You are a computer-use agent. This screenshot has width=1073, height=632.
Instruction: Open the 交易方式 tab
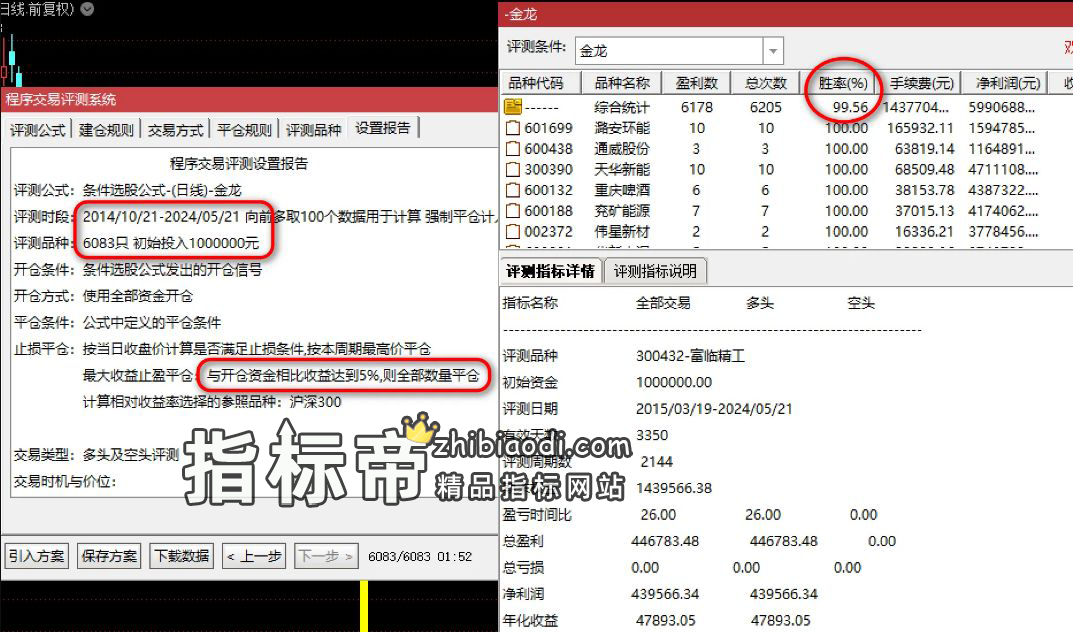(x=175, y=129)
